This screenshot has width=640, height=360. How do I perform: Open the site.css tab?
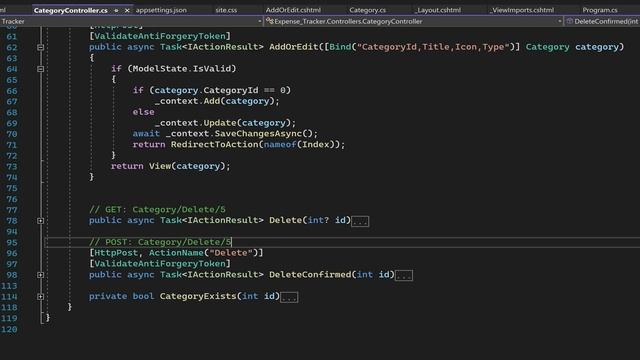point(226,10)
